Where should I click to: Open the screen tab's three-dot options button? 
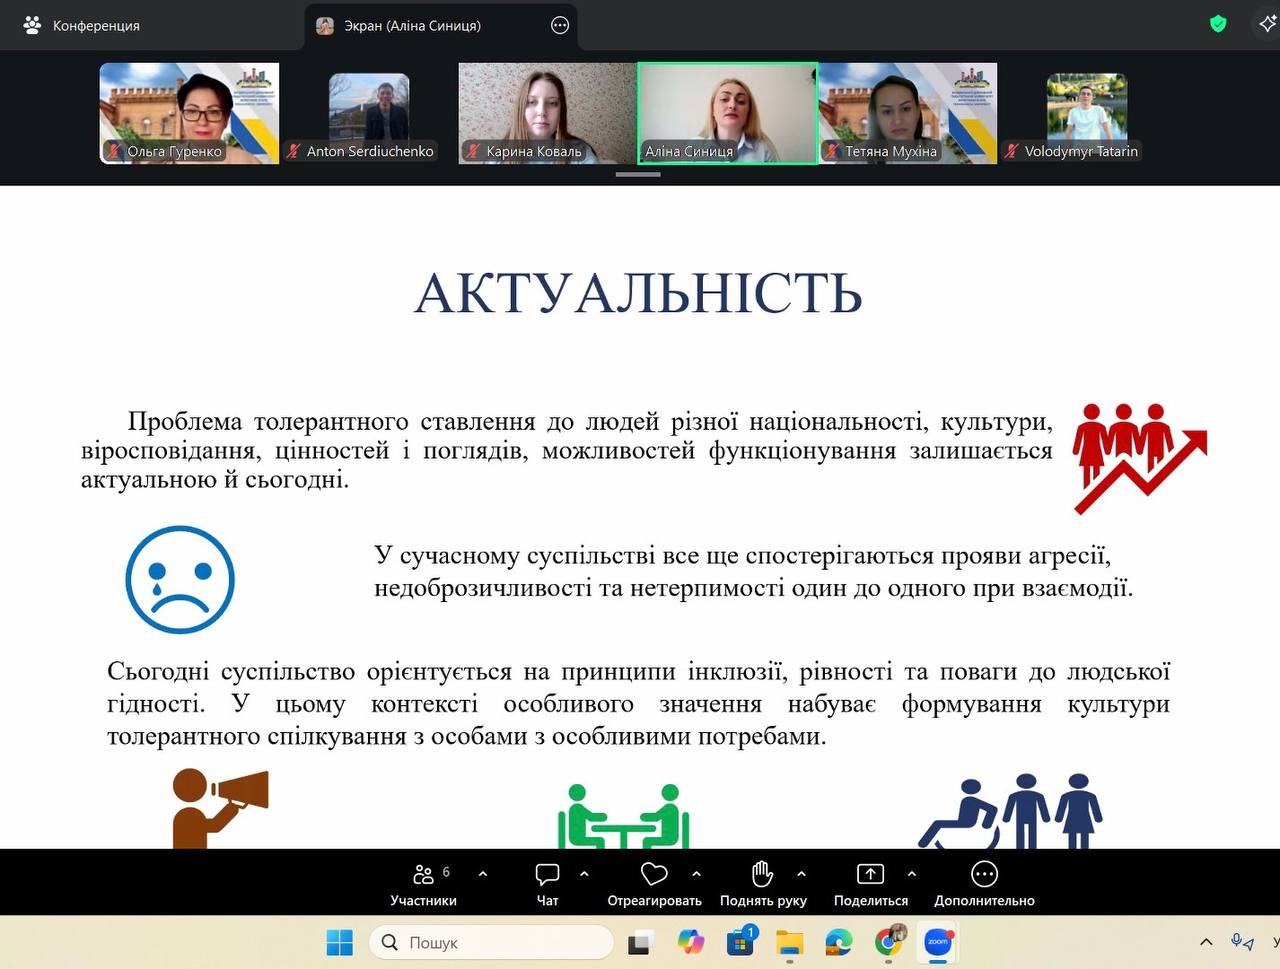(x=560, y=26)
